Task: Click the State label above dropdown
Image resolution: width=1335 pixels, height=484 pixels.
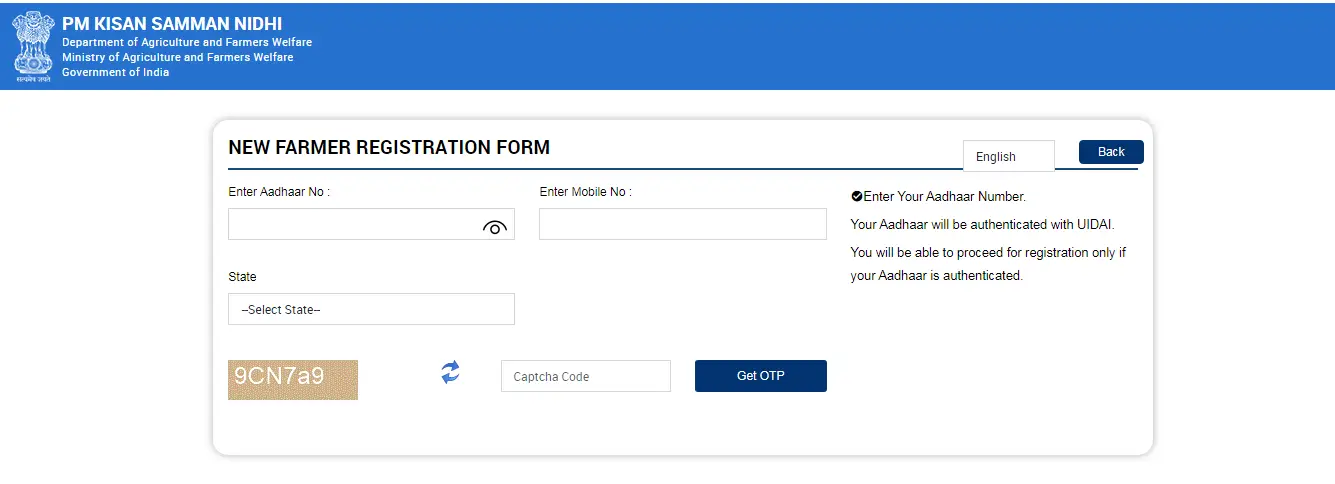Action: [242, 277]
